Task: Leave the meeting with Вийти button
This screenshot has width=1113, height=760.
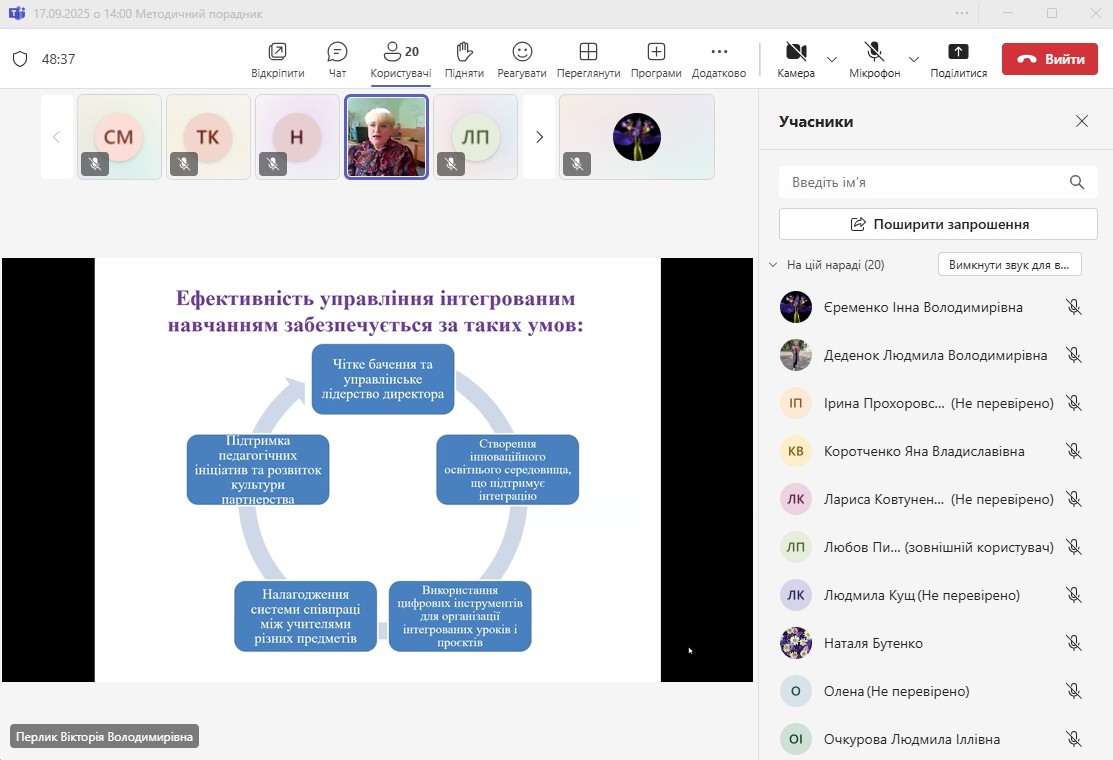Action: (1050, 59)
